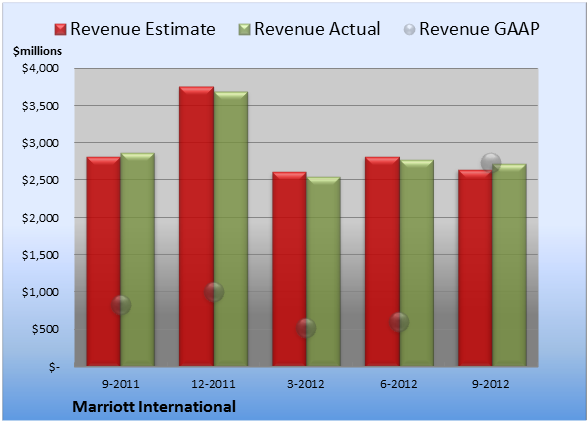Click the 9-2012 quarter label
The image size is (588, 422).
coord(491,384)
